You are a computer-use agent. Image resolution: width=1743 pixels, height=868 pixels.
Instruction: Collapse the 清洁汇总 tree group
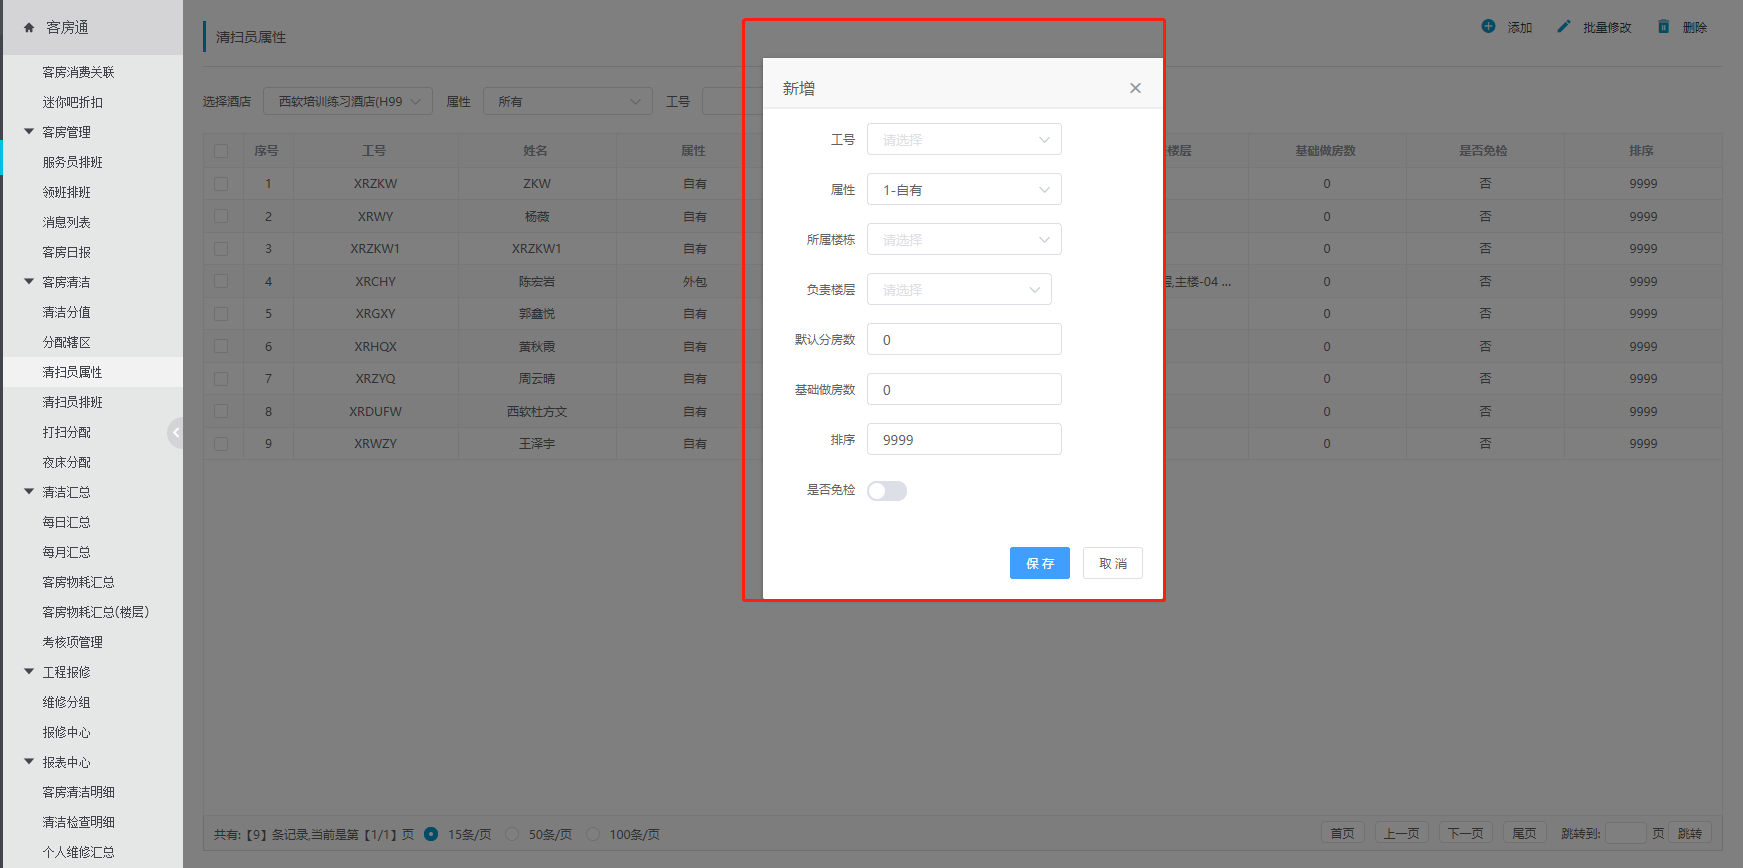click(x=29, y=491)
